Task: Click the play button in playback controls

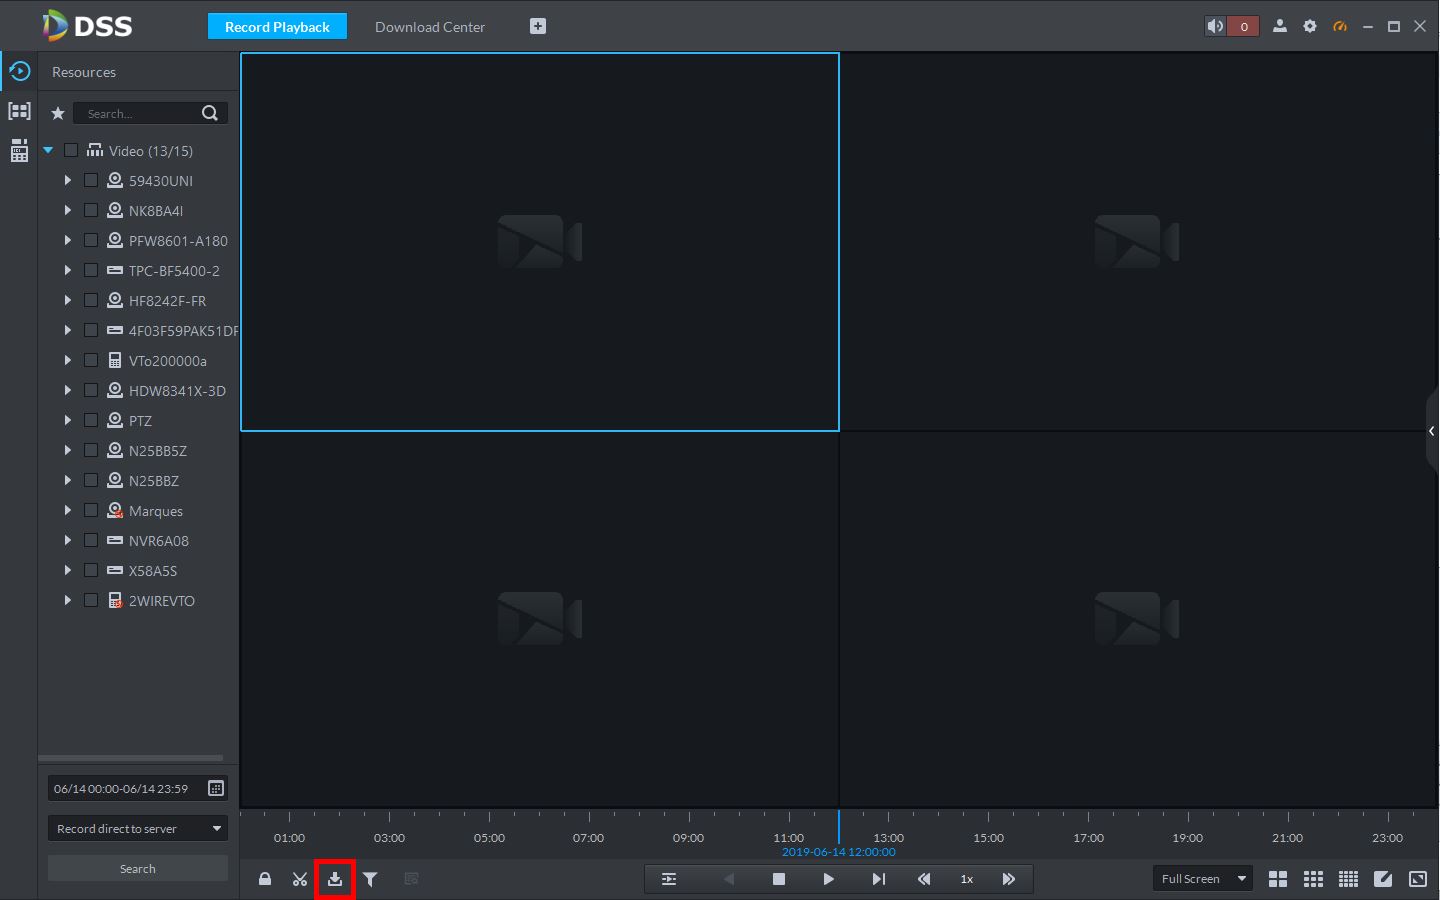Action: pos(828,879)
